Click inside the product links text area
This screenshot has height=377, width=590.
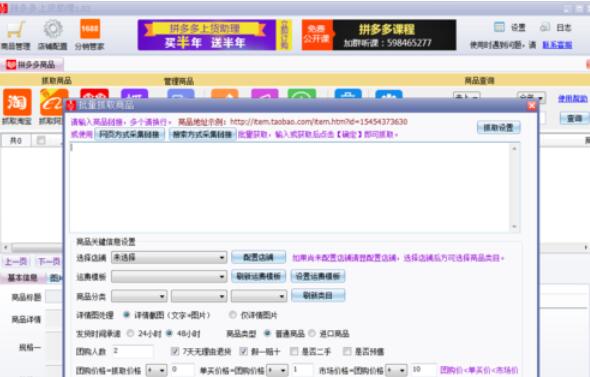[x=290, y=187]
